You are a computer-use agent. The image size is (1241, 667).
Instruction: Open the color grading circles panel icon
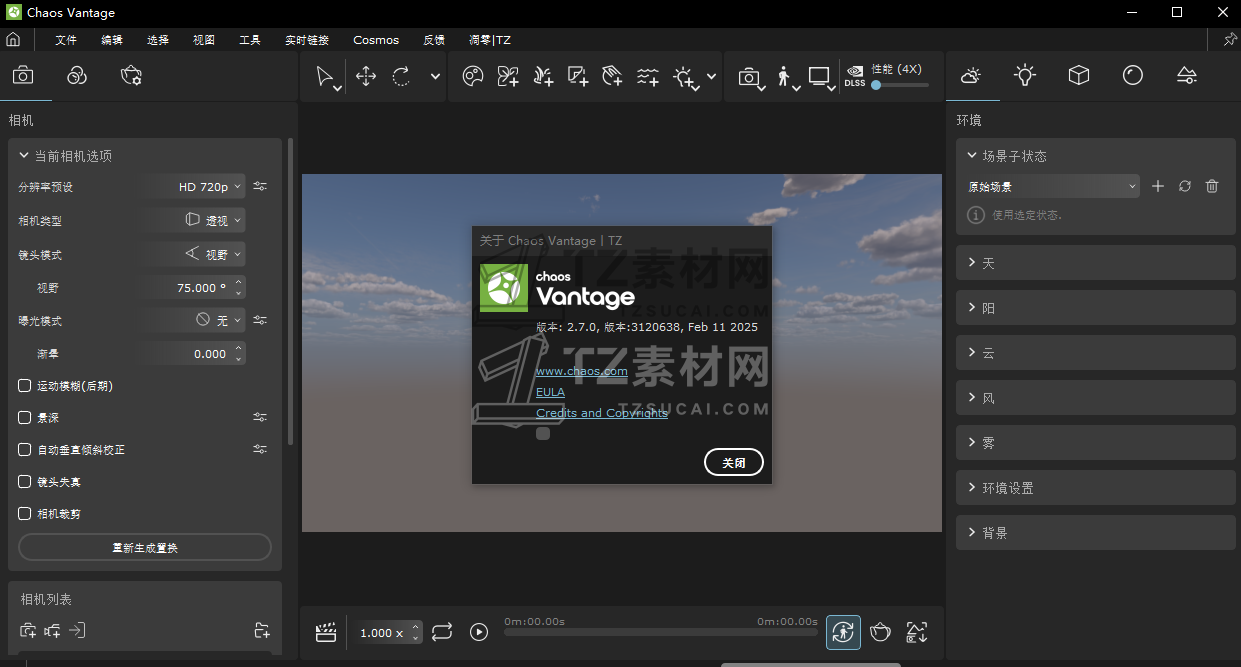point(77,75)
